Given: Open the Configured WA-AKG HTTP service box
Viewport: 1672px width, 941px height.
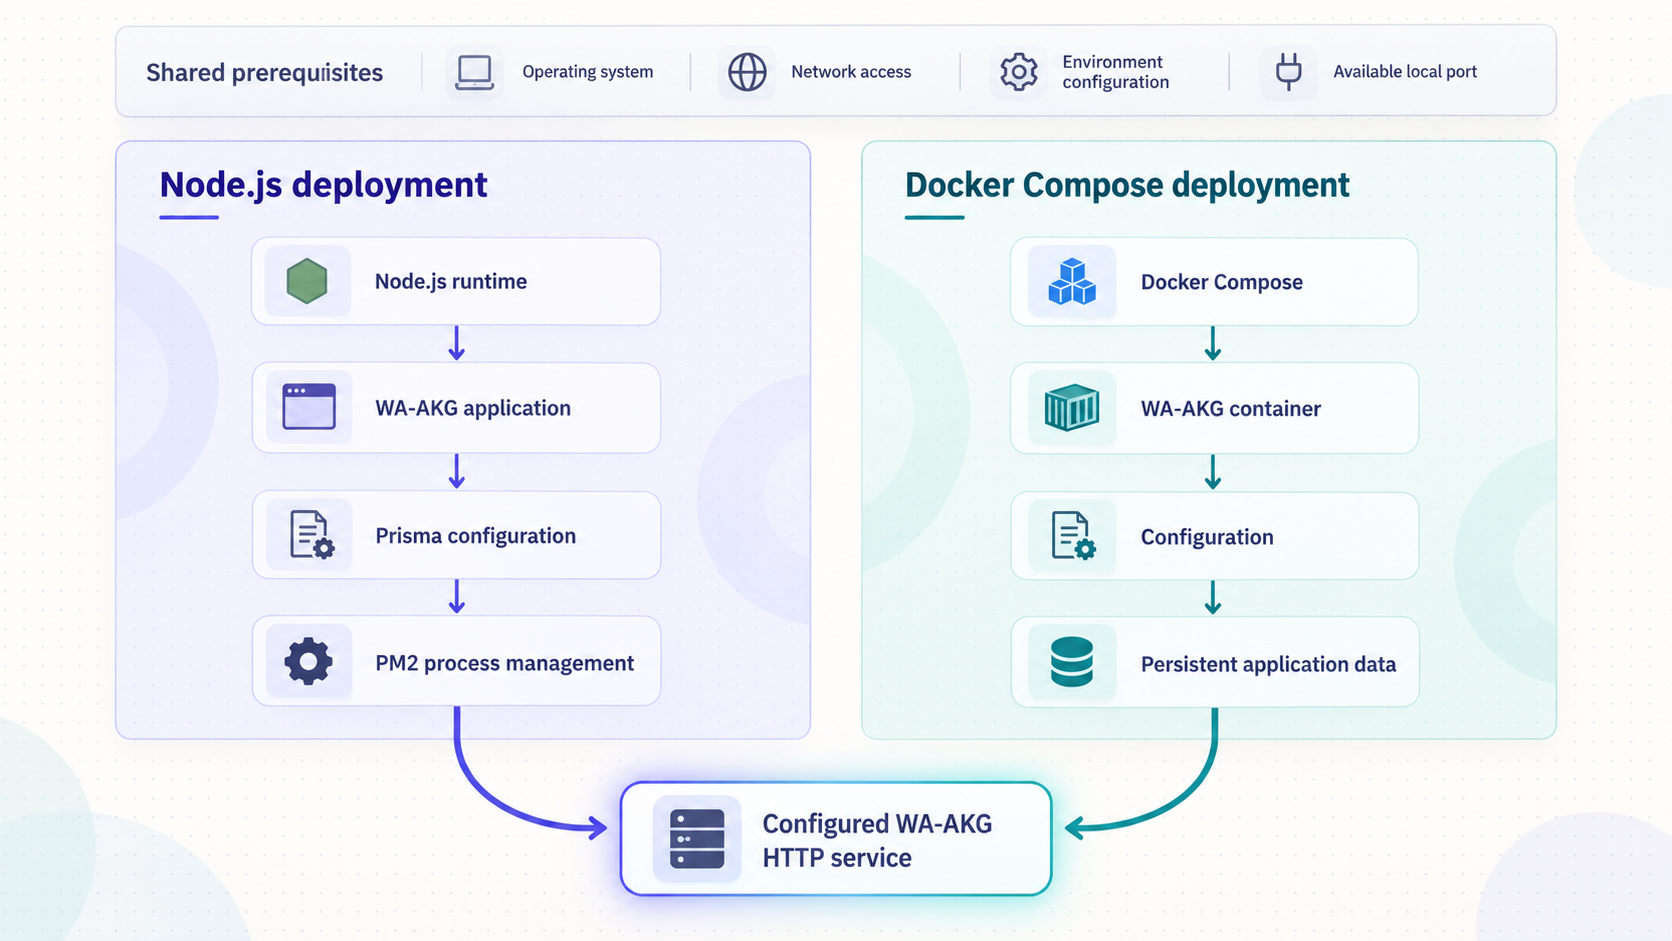Looking at the screenshot, I should (836, 839).
